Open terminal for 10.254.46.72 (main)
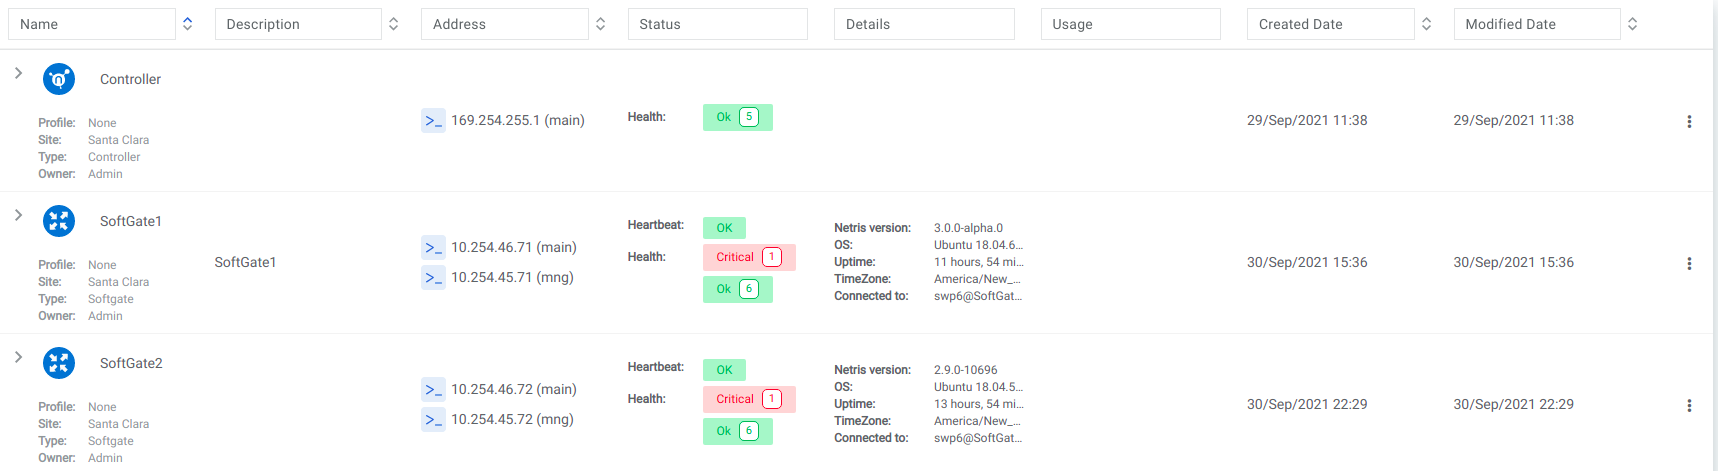Viewport: 1718px width, 471px height. (x=433, y=389)
